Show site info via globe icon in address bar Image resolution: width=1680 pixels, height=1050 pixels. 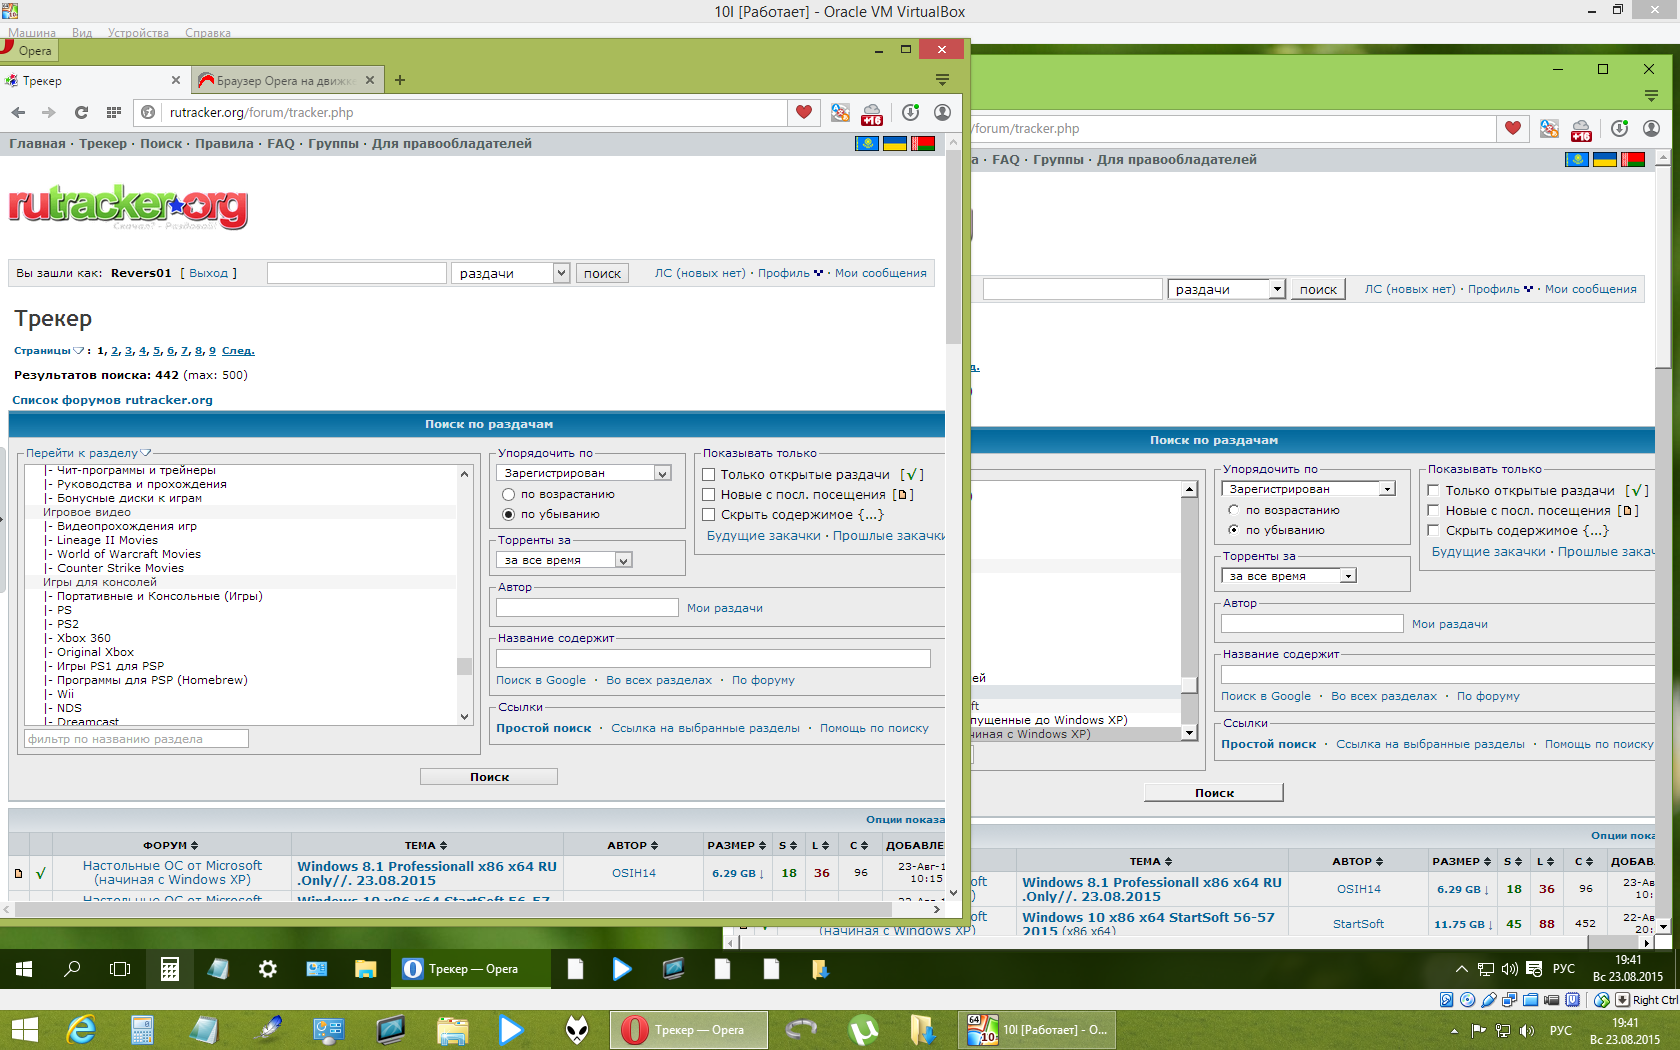tap(148, 112)
